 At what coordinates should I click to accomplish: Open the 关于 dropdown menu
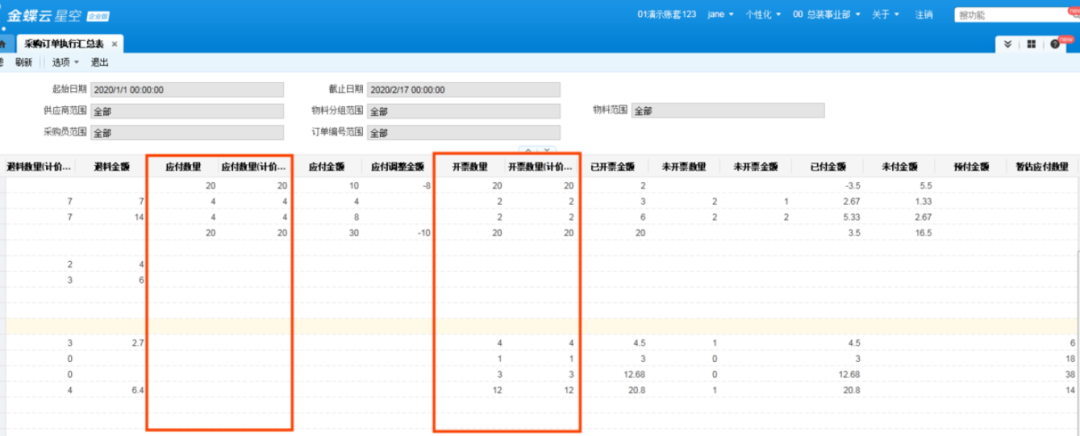pyautogui.click(x=884, y=14)
